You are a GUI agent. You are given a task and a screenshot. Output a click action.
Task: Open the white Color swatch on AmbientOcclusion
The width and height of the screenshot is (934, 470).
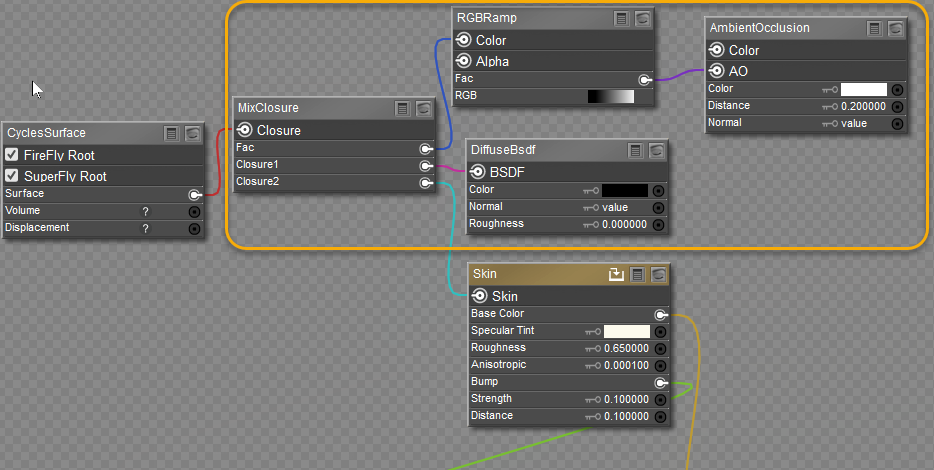tap(864, 90)
